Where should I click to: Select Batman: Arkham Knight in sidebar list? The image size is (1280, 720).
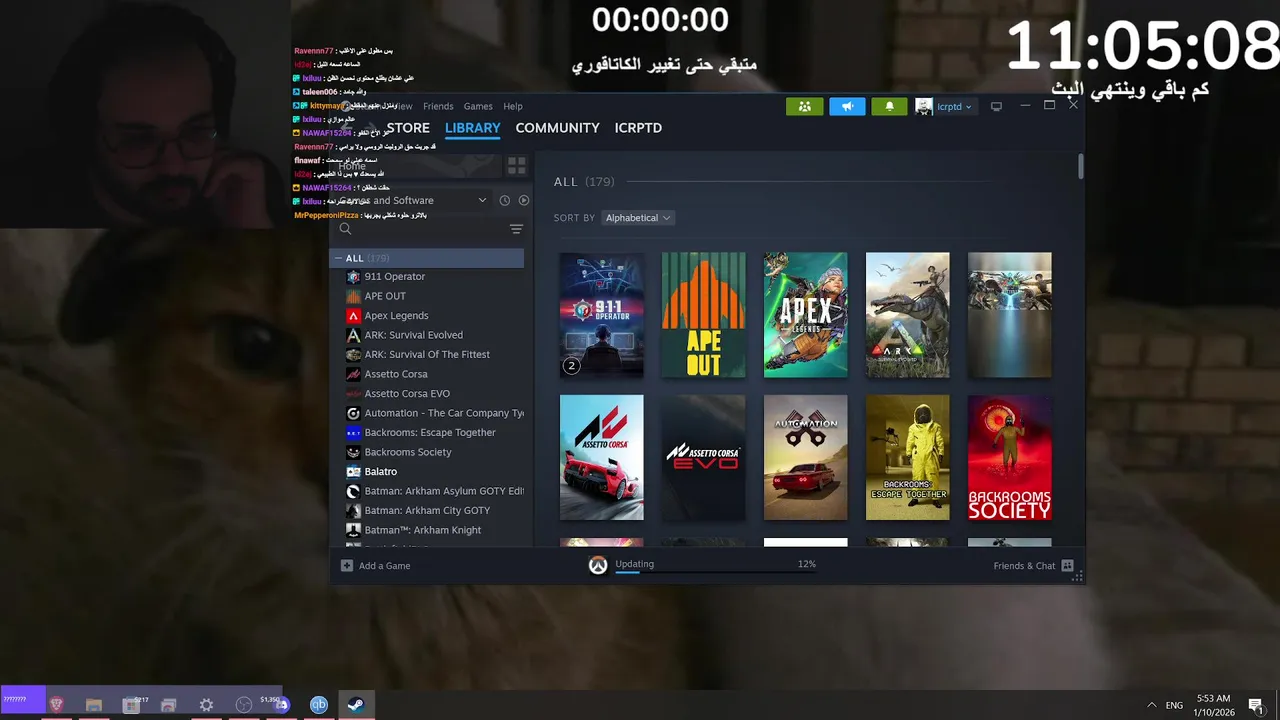click(x=428, y=530)
